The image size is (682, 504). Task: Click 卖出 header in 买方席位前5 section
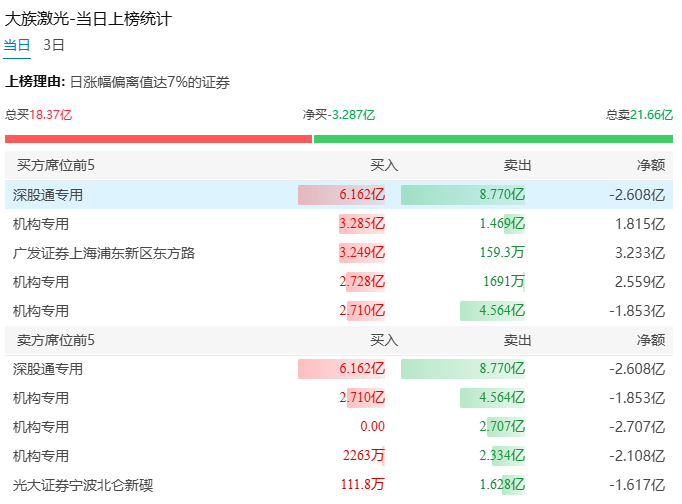point(517,165)
